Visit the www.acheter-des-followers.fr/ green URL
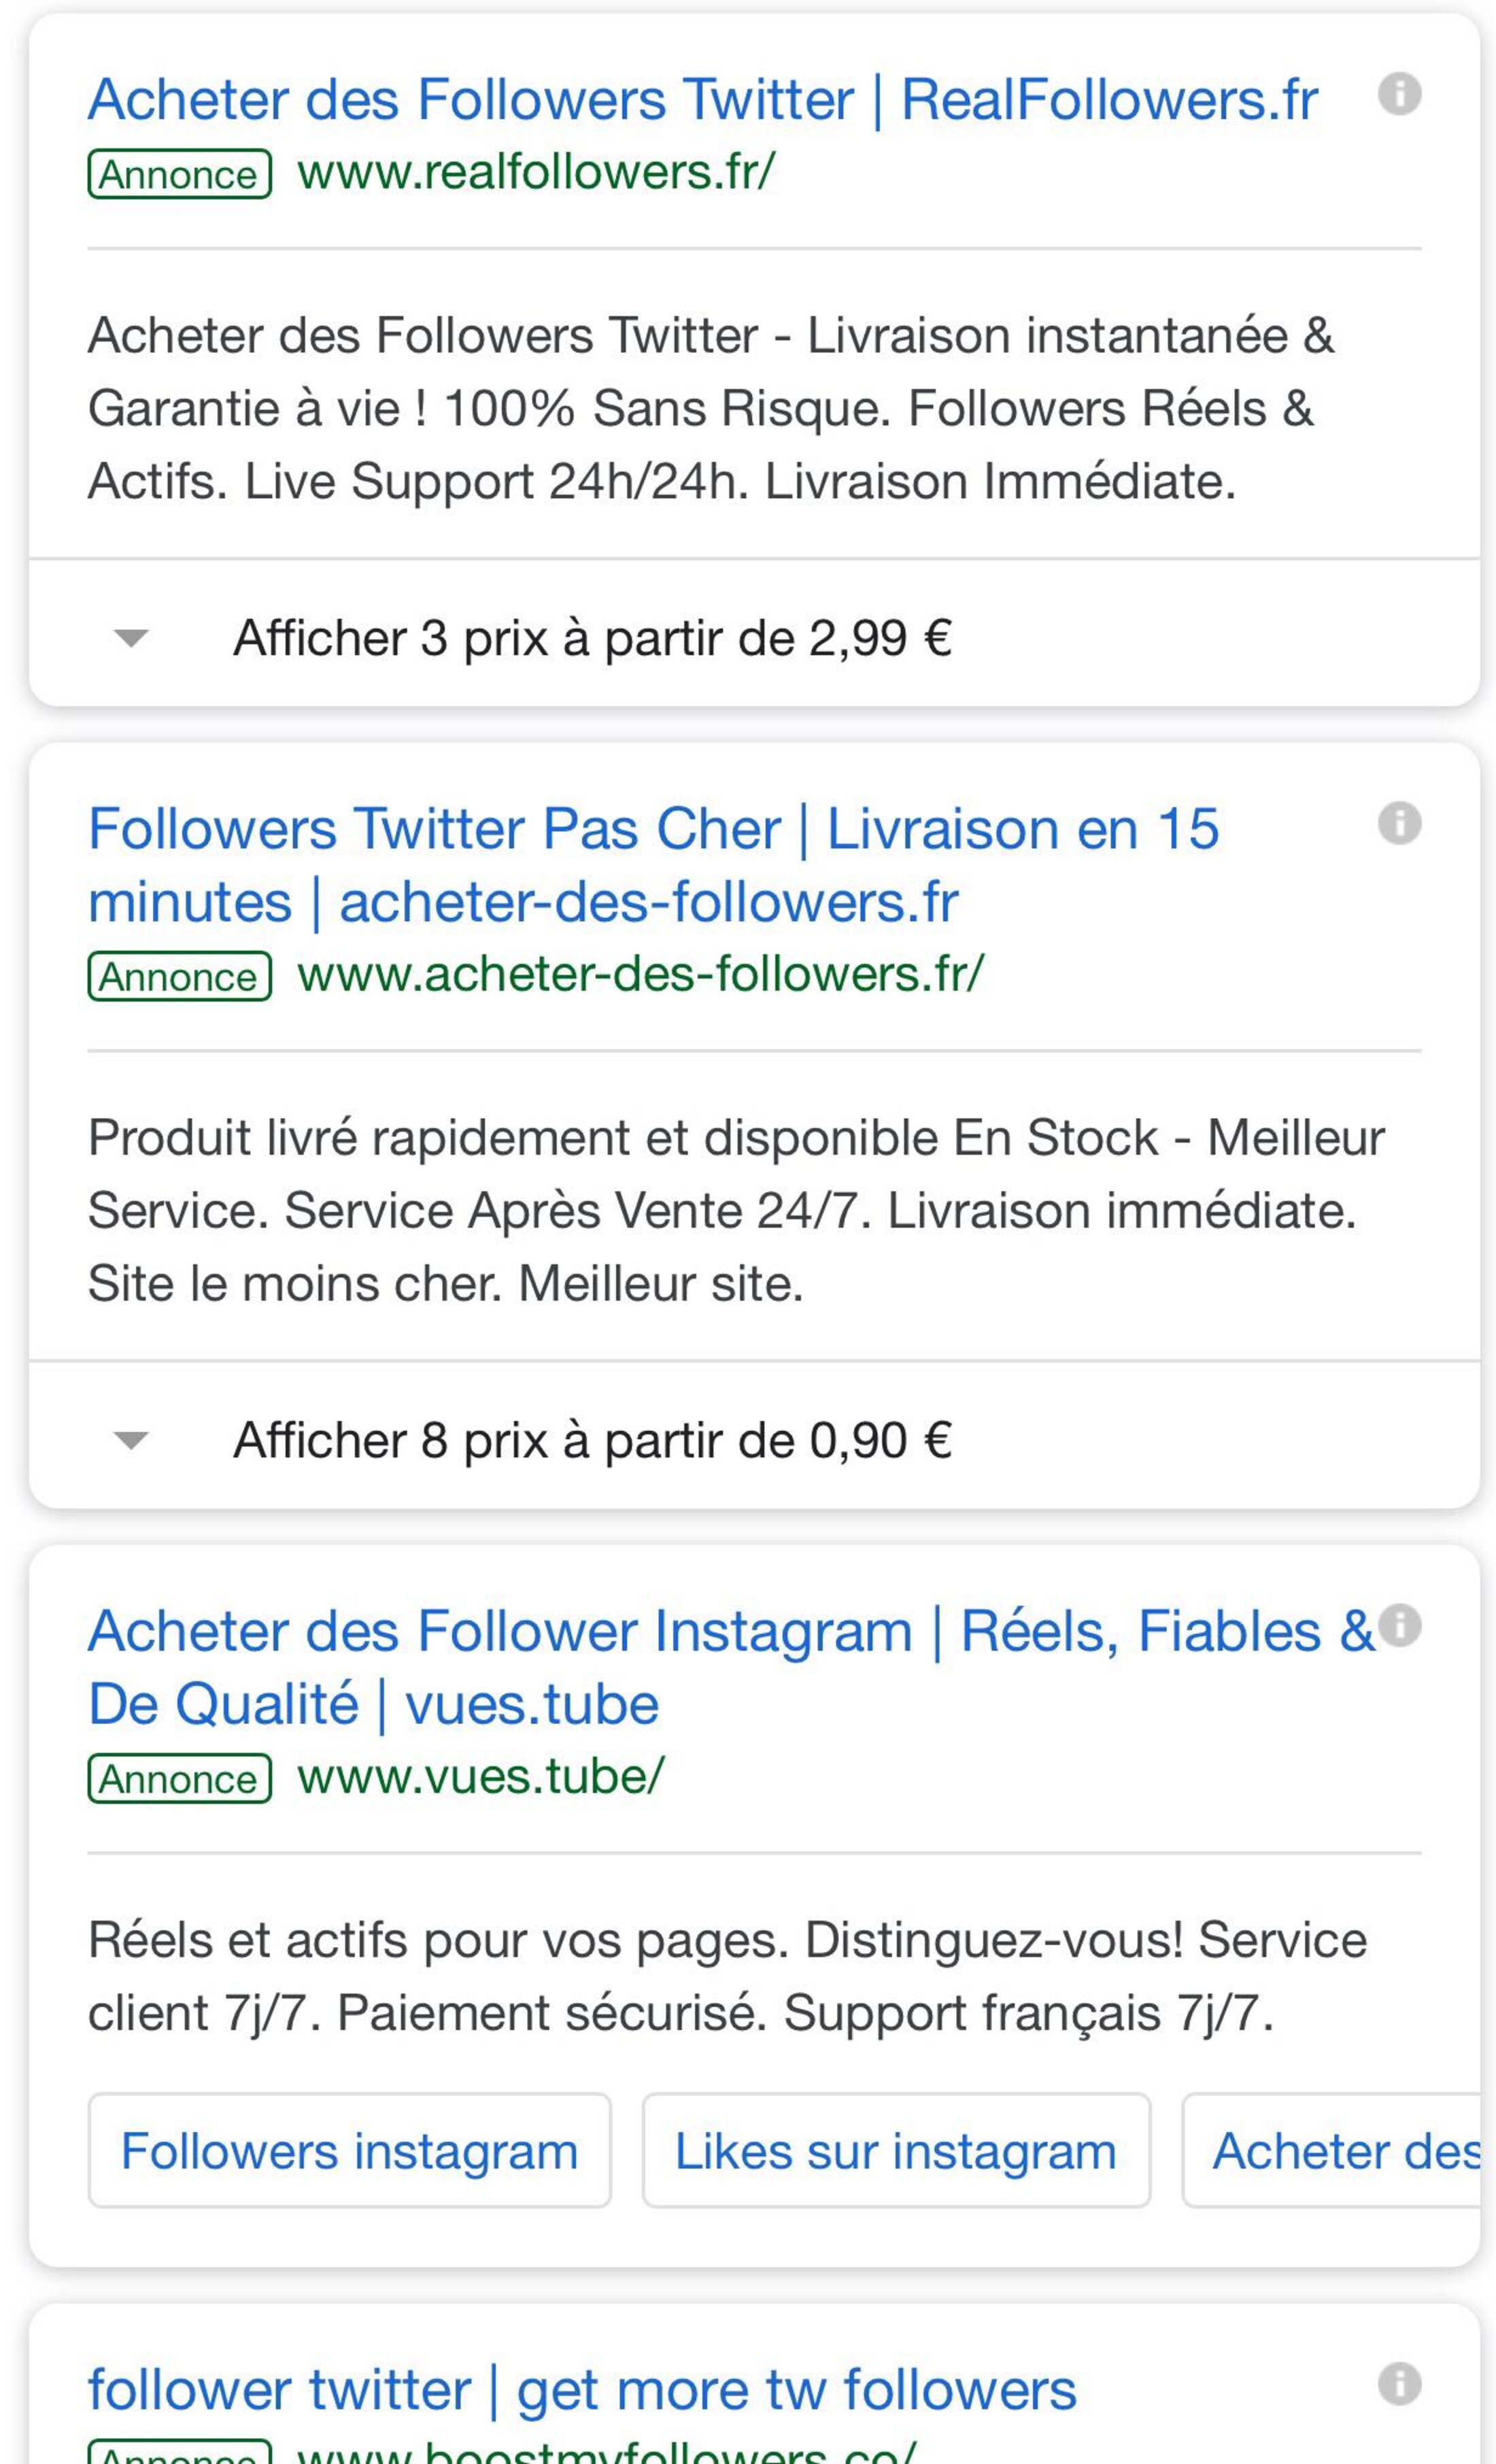The image size is (1496, 2464). (x=641, y=974)
